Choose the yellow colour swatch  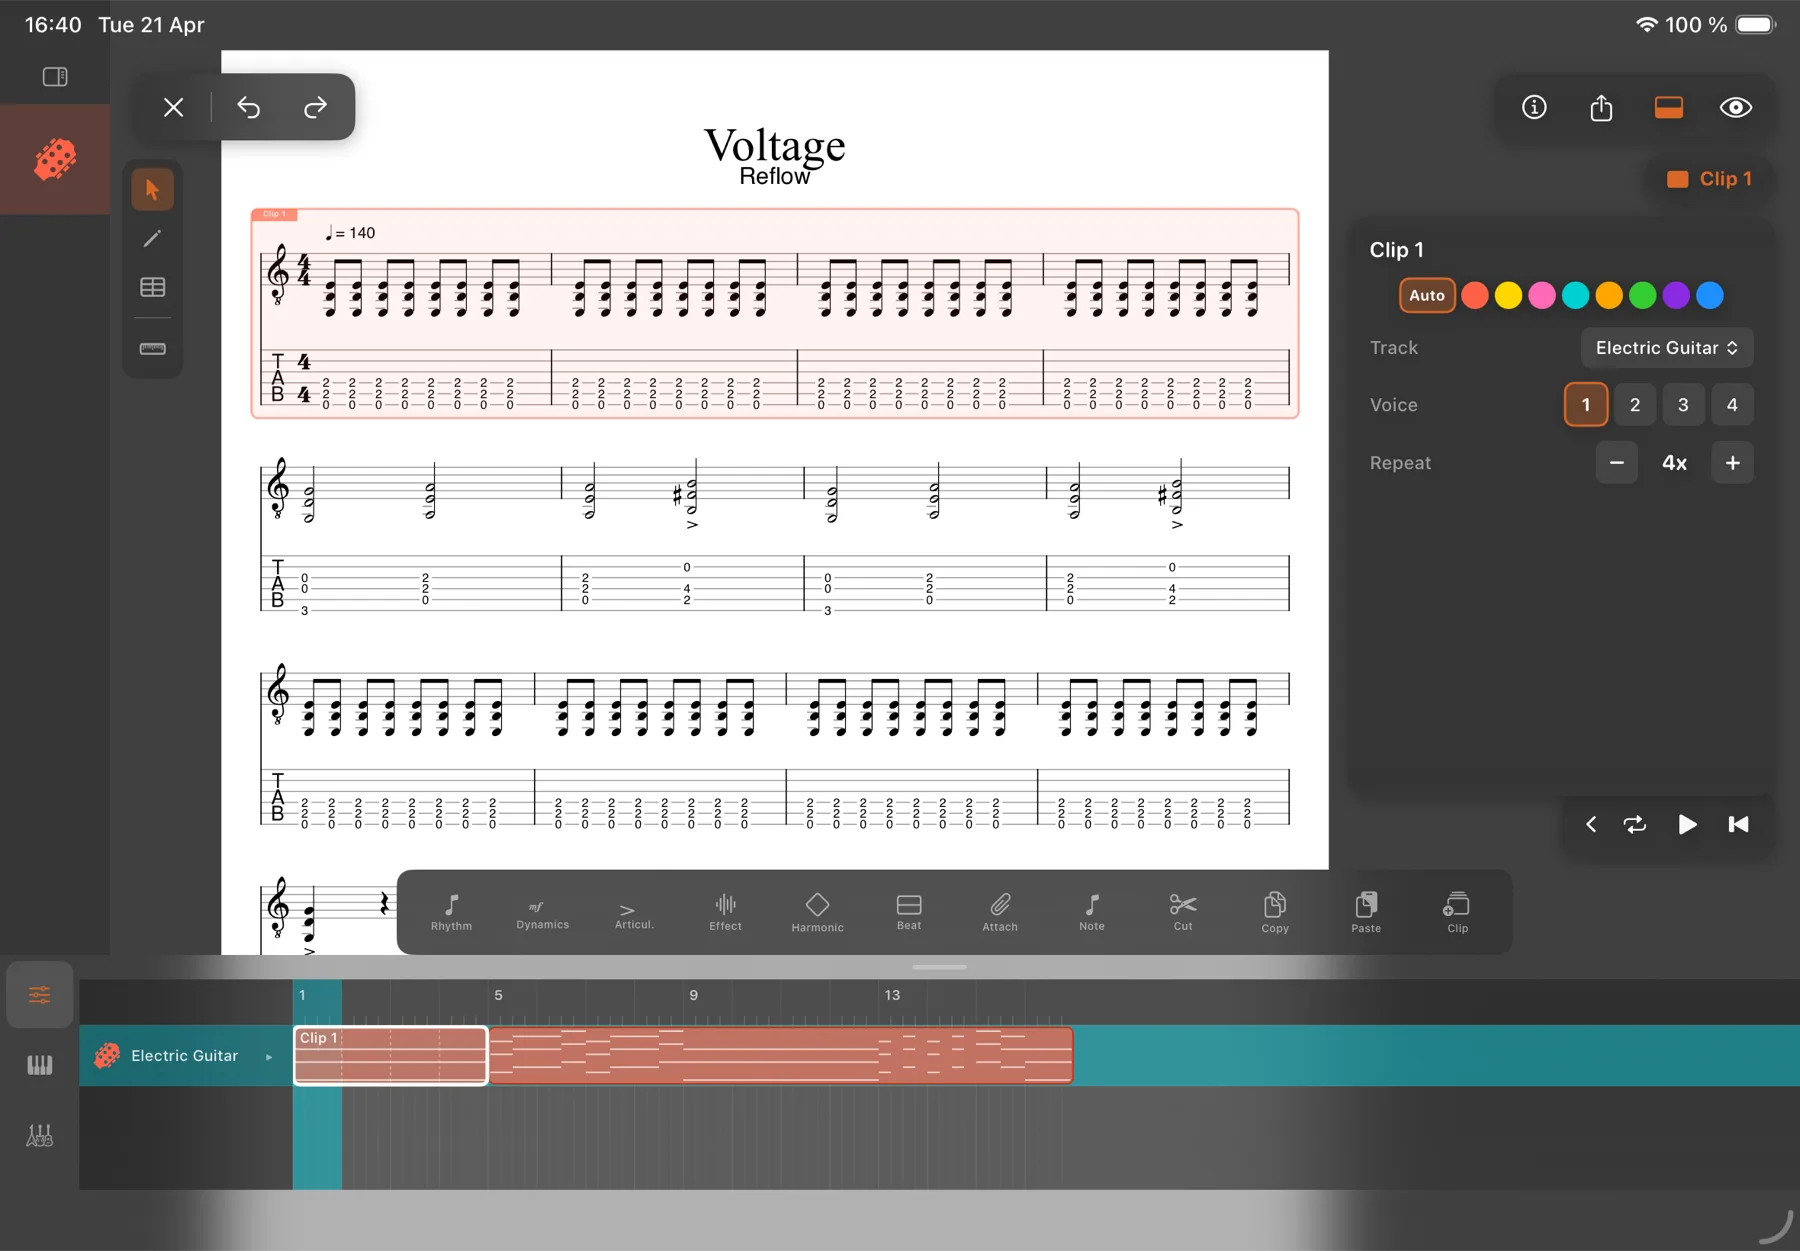pos(1508,295)
